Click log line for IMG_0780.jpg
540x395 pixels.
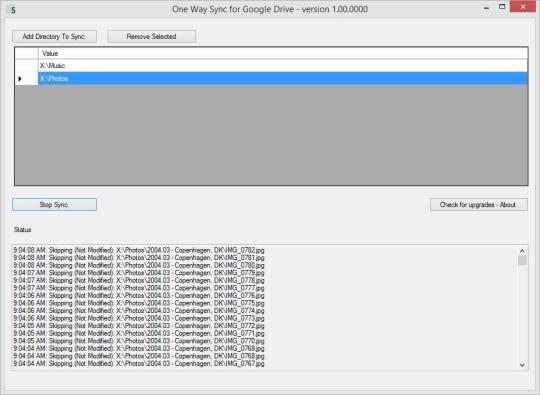point(139,265)
